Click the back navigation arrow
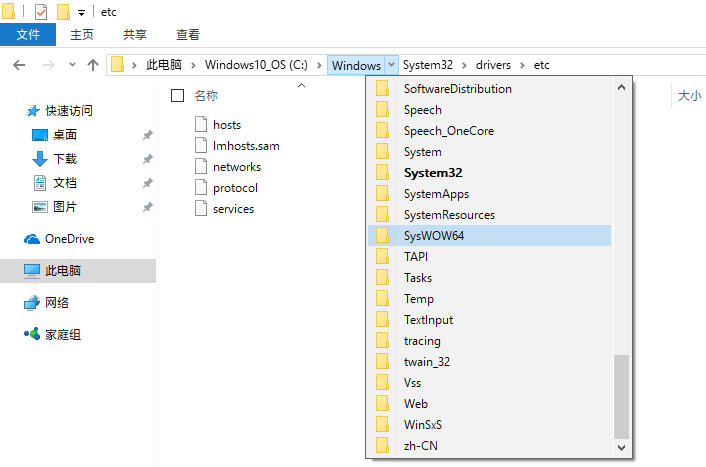The image size is (706, 467). click(19, 65)
